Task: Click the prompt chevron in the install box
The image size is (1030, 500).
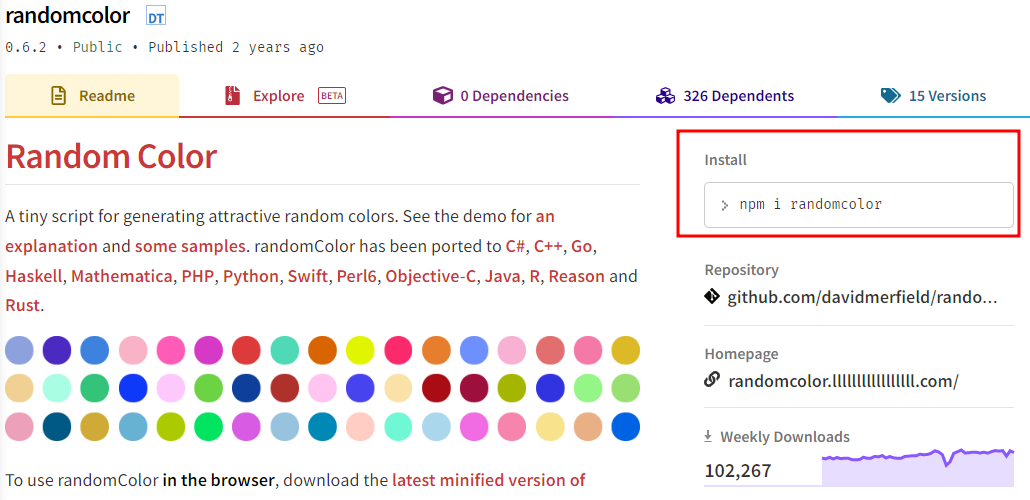Action: (725, 205)
